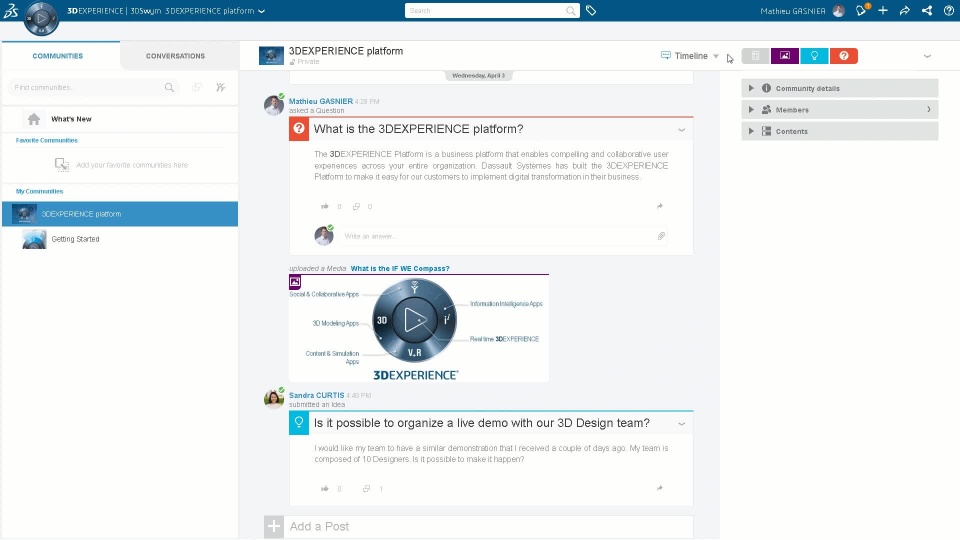Open 'What is the IF WE Compass?' link
Viewport: 960px width, 540px height.
tap(400, 268)
